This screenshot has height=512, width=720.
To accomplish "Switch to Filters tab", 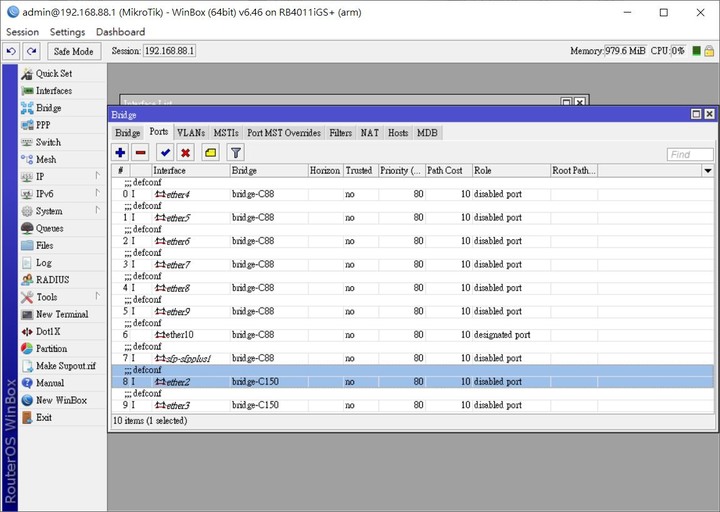I will [x=340, y=133].
